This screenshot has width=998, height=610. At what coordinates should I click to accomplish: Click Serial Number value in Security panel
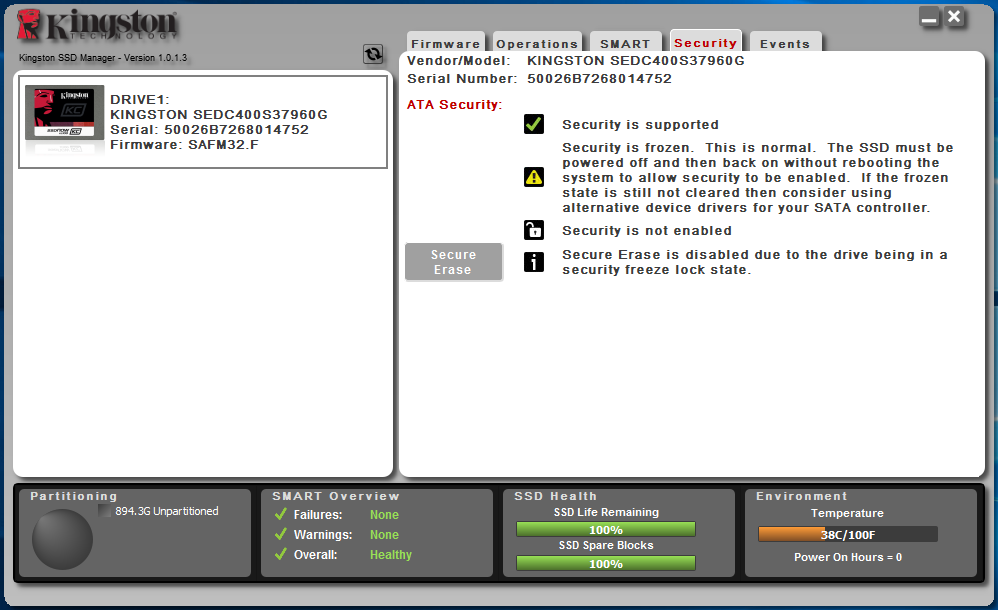pyautogui.click(x=600, y=78)
